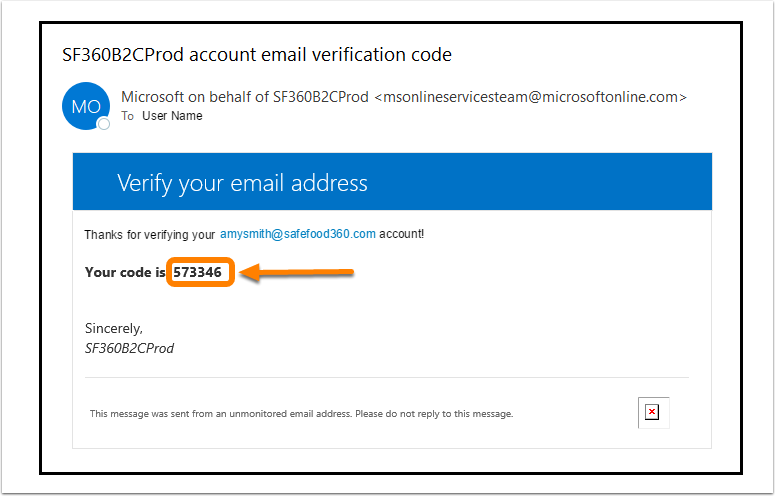Click the presence status dot on avatar
The image size is (775, 496).
103,124
